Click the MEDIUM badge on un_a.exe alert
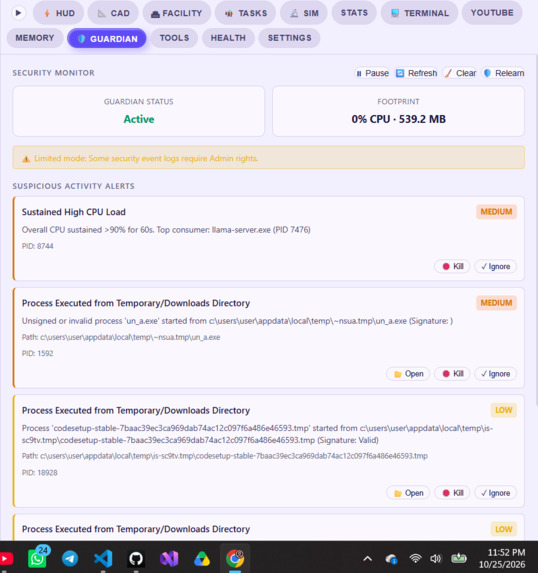This screenshot has height=573, width=538. click(x=496, y=303)
